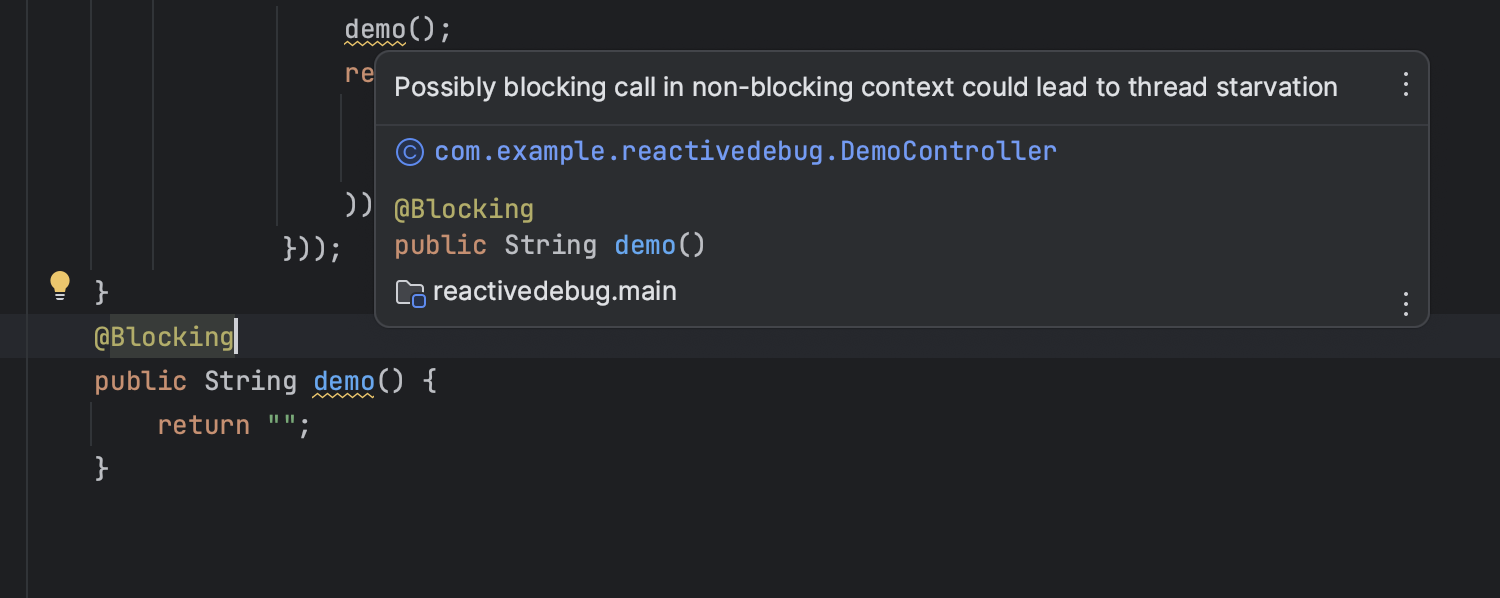This screenshot has height=598, width=1500.
Task: Click the thread starvation warning message text
Action: [865, 88]
